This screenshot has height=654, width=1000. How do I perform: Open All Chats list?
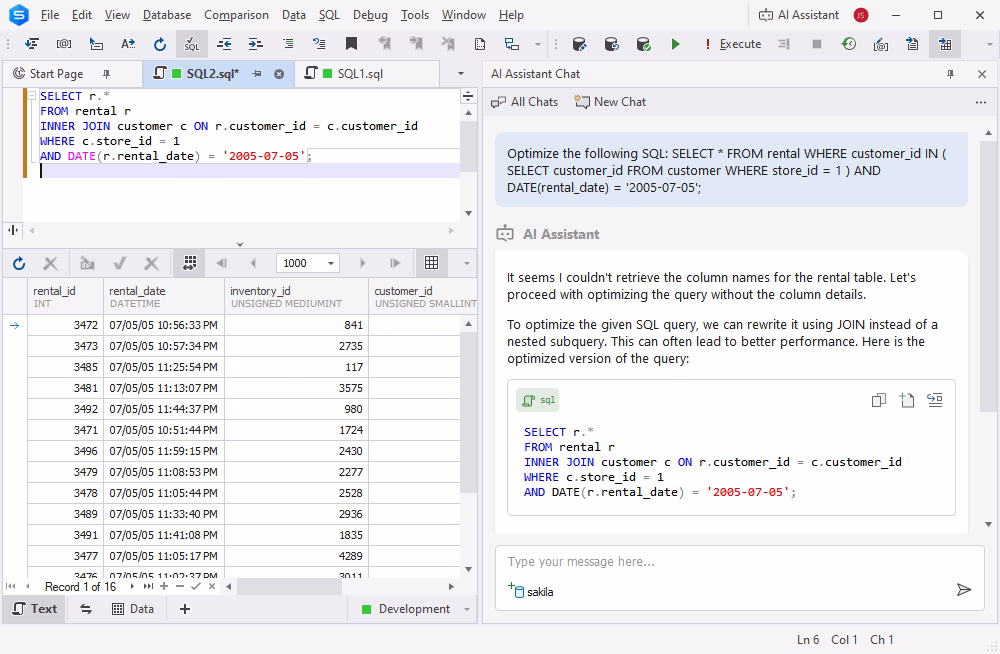click(x=524, y=102)
